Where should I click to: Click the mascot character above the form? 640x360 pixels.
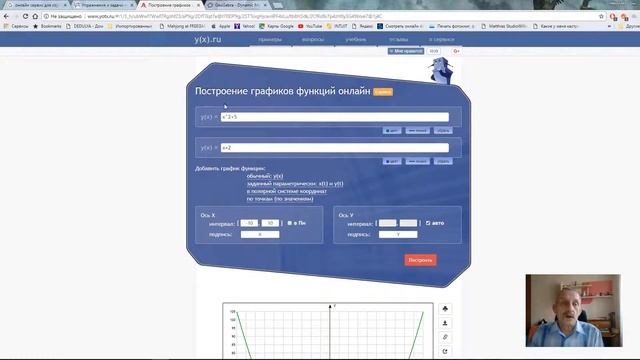click(442, 70)
